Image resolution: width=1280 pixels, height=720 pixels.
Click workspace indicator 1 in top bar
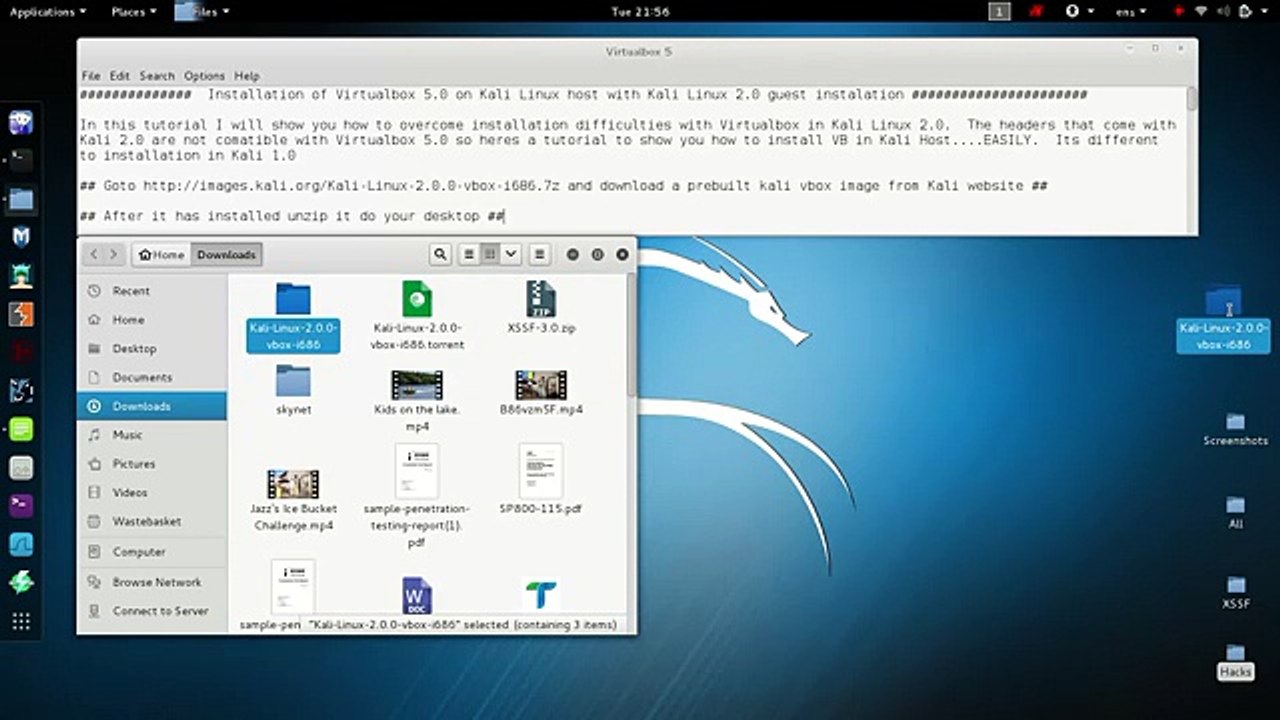pyautogui.click(x=999, y=12)
